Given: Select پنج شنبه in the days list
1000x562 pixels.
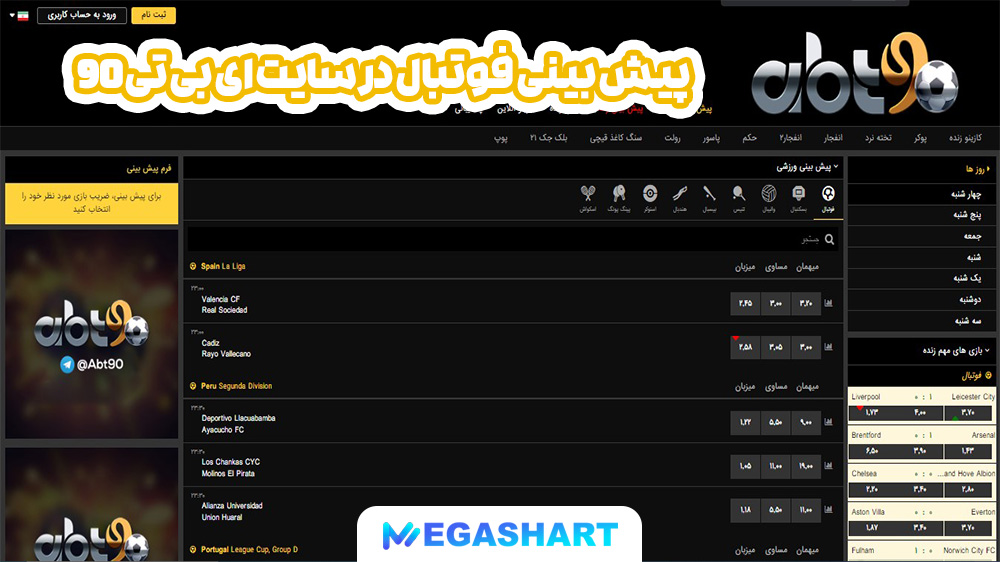Looking at the screenshot, I should coord(921,215).
